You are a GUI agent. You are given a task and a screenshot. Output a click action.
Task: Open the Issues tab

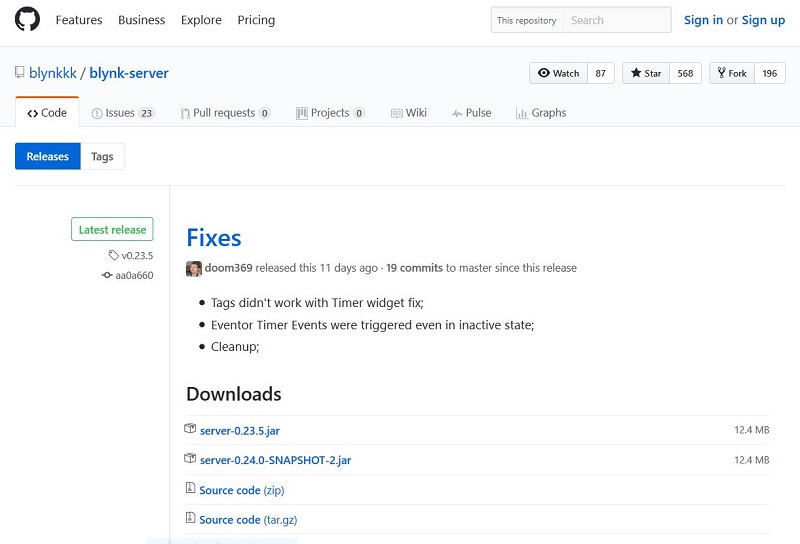click(x=123, y=113)
